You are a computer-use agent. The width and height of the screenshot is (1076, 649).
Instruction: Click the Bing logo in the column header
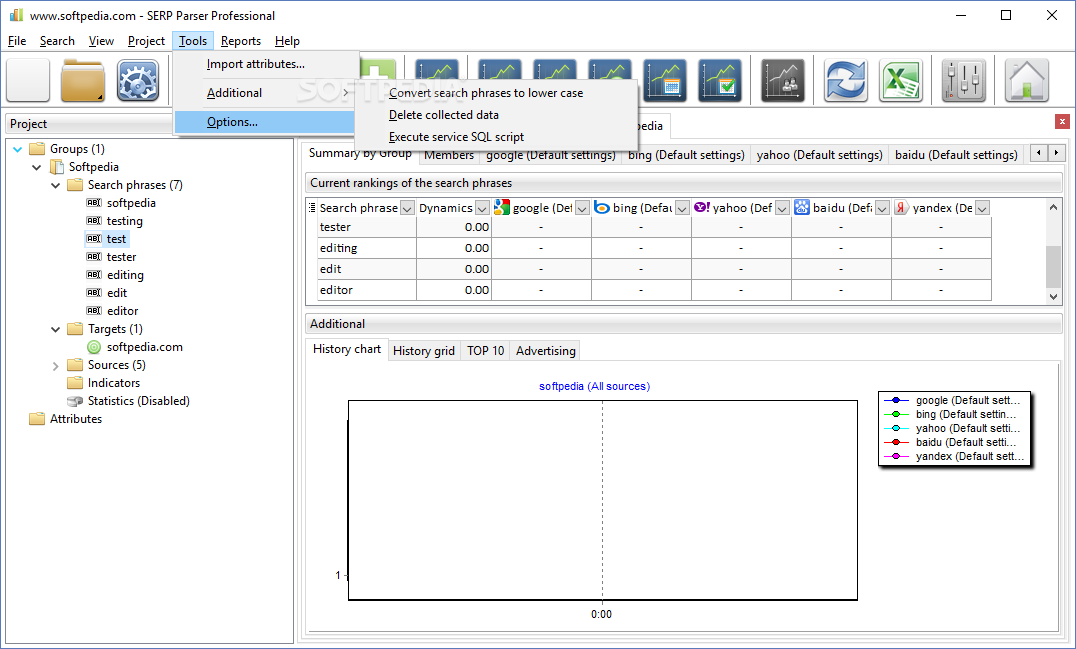(x=602, y=207)
